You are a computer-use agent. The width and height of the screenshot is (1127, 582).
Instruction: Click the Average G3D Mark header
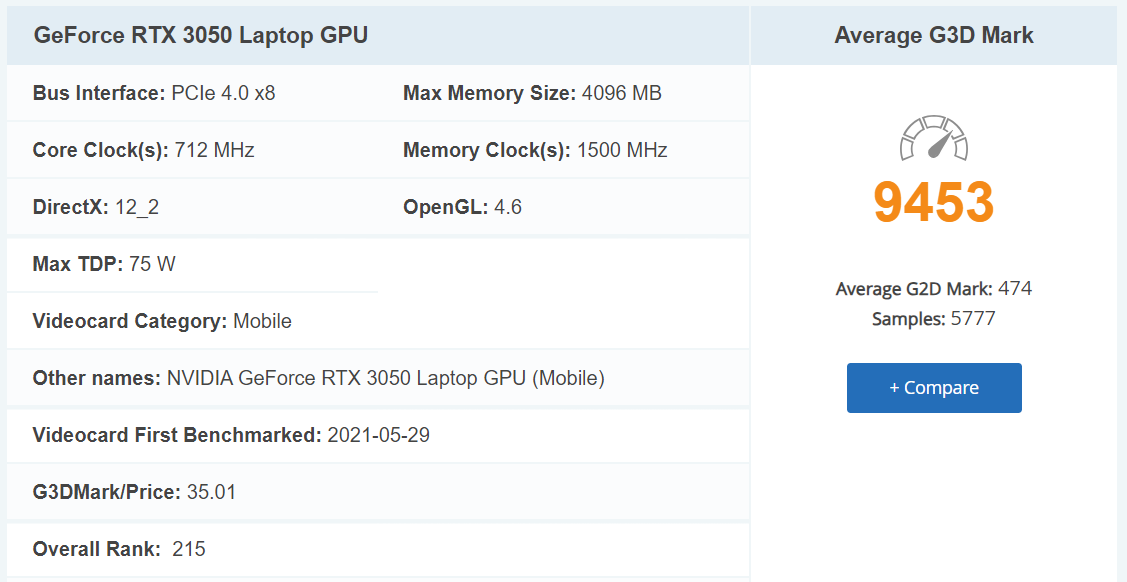(933, 35)
